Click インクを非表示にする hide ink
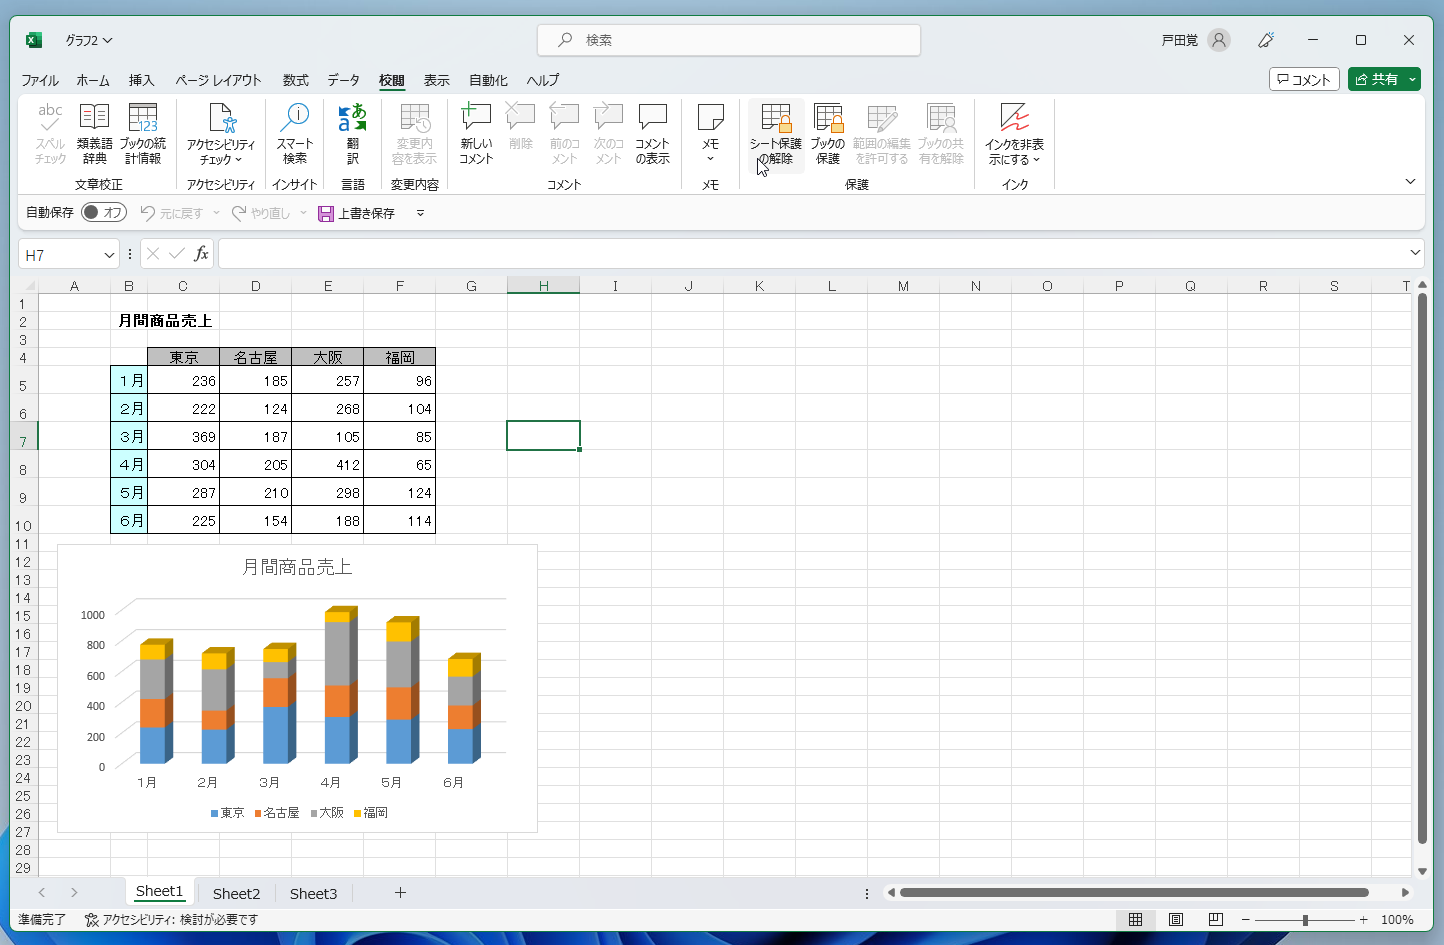This screenshot has width=1444, height=945. [1014, 134]
